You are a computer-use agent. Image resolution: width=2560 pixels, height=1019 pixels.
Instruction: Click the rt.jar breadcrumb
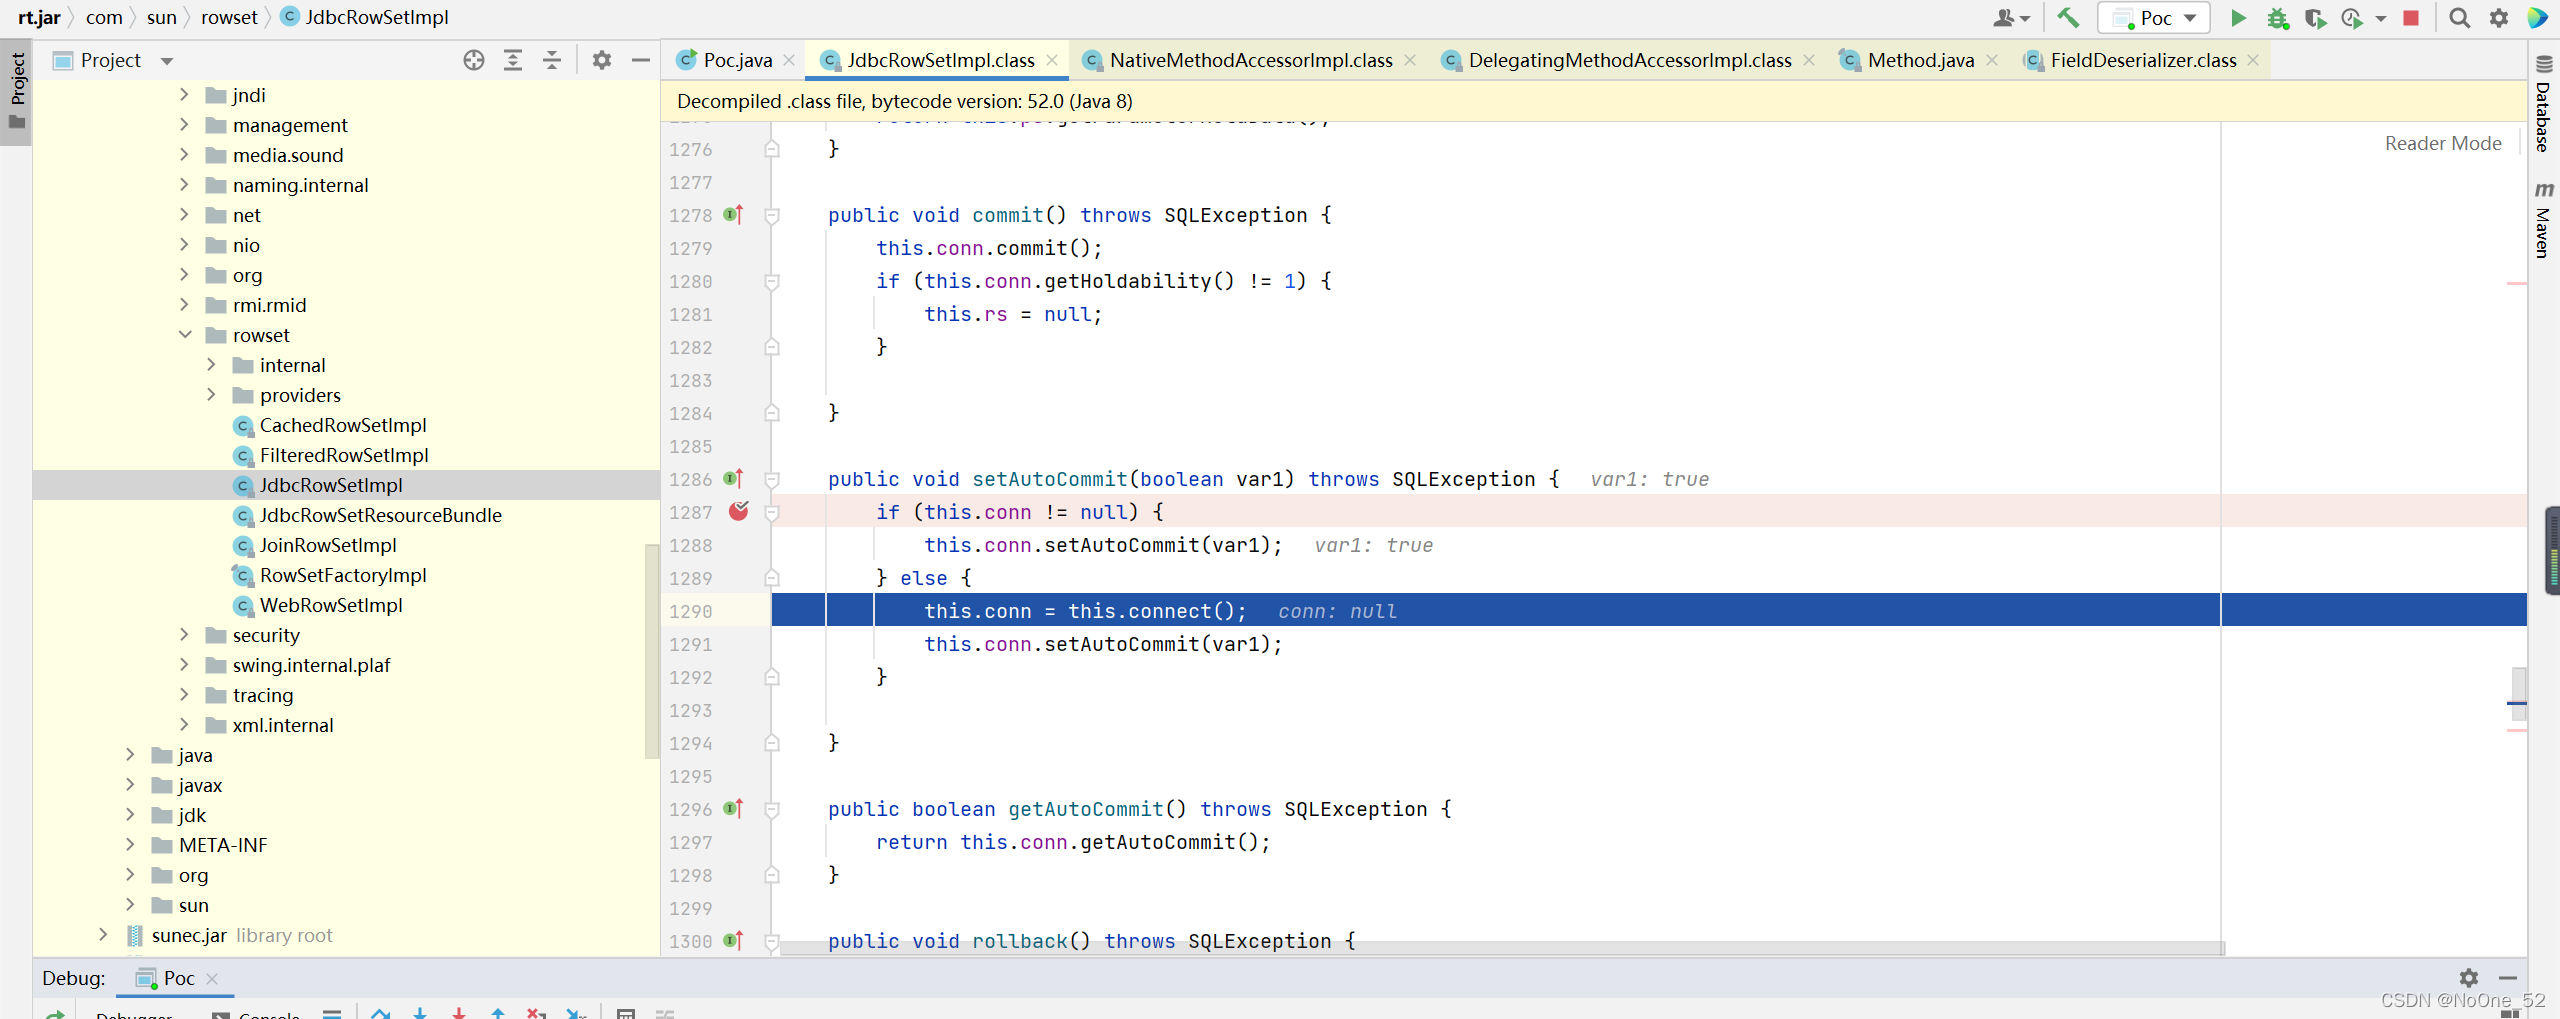tap(39, 17)
